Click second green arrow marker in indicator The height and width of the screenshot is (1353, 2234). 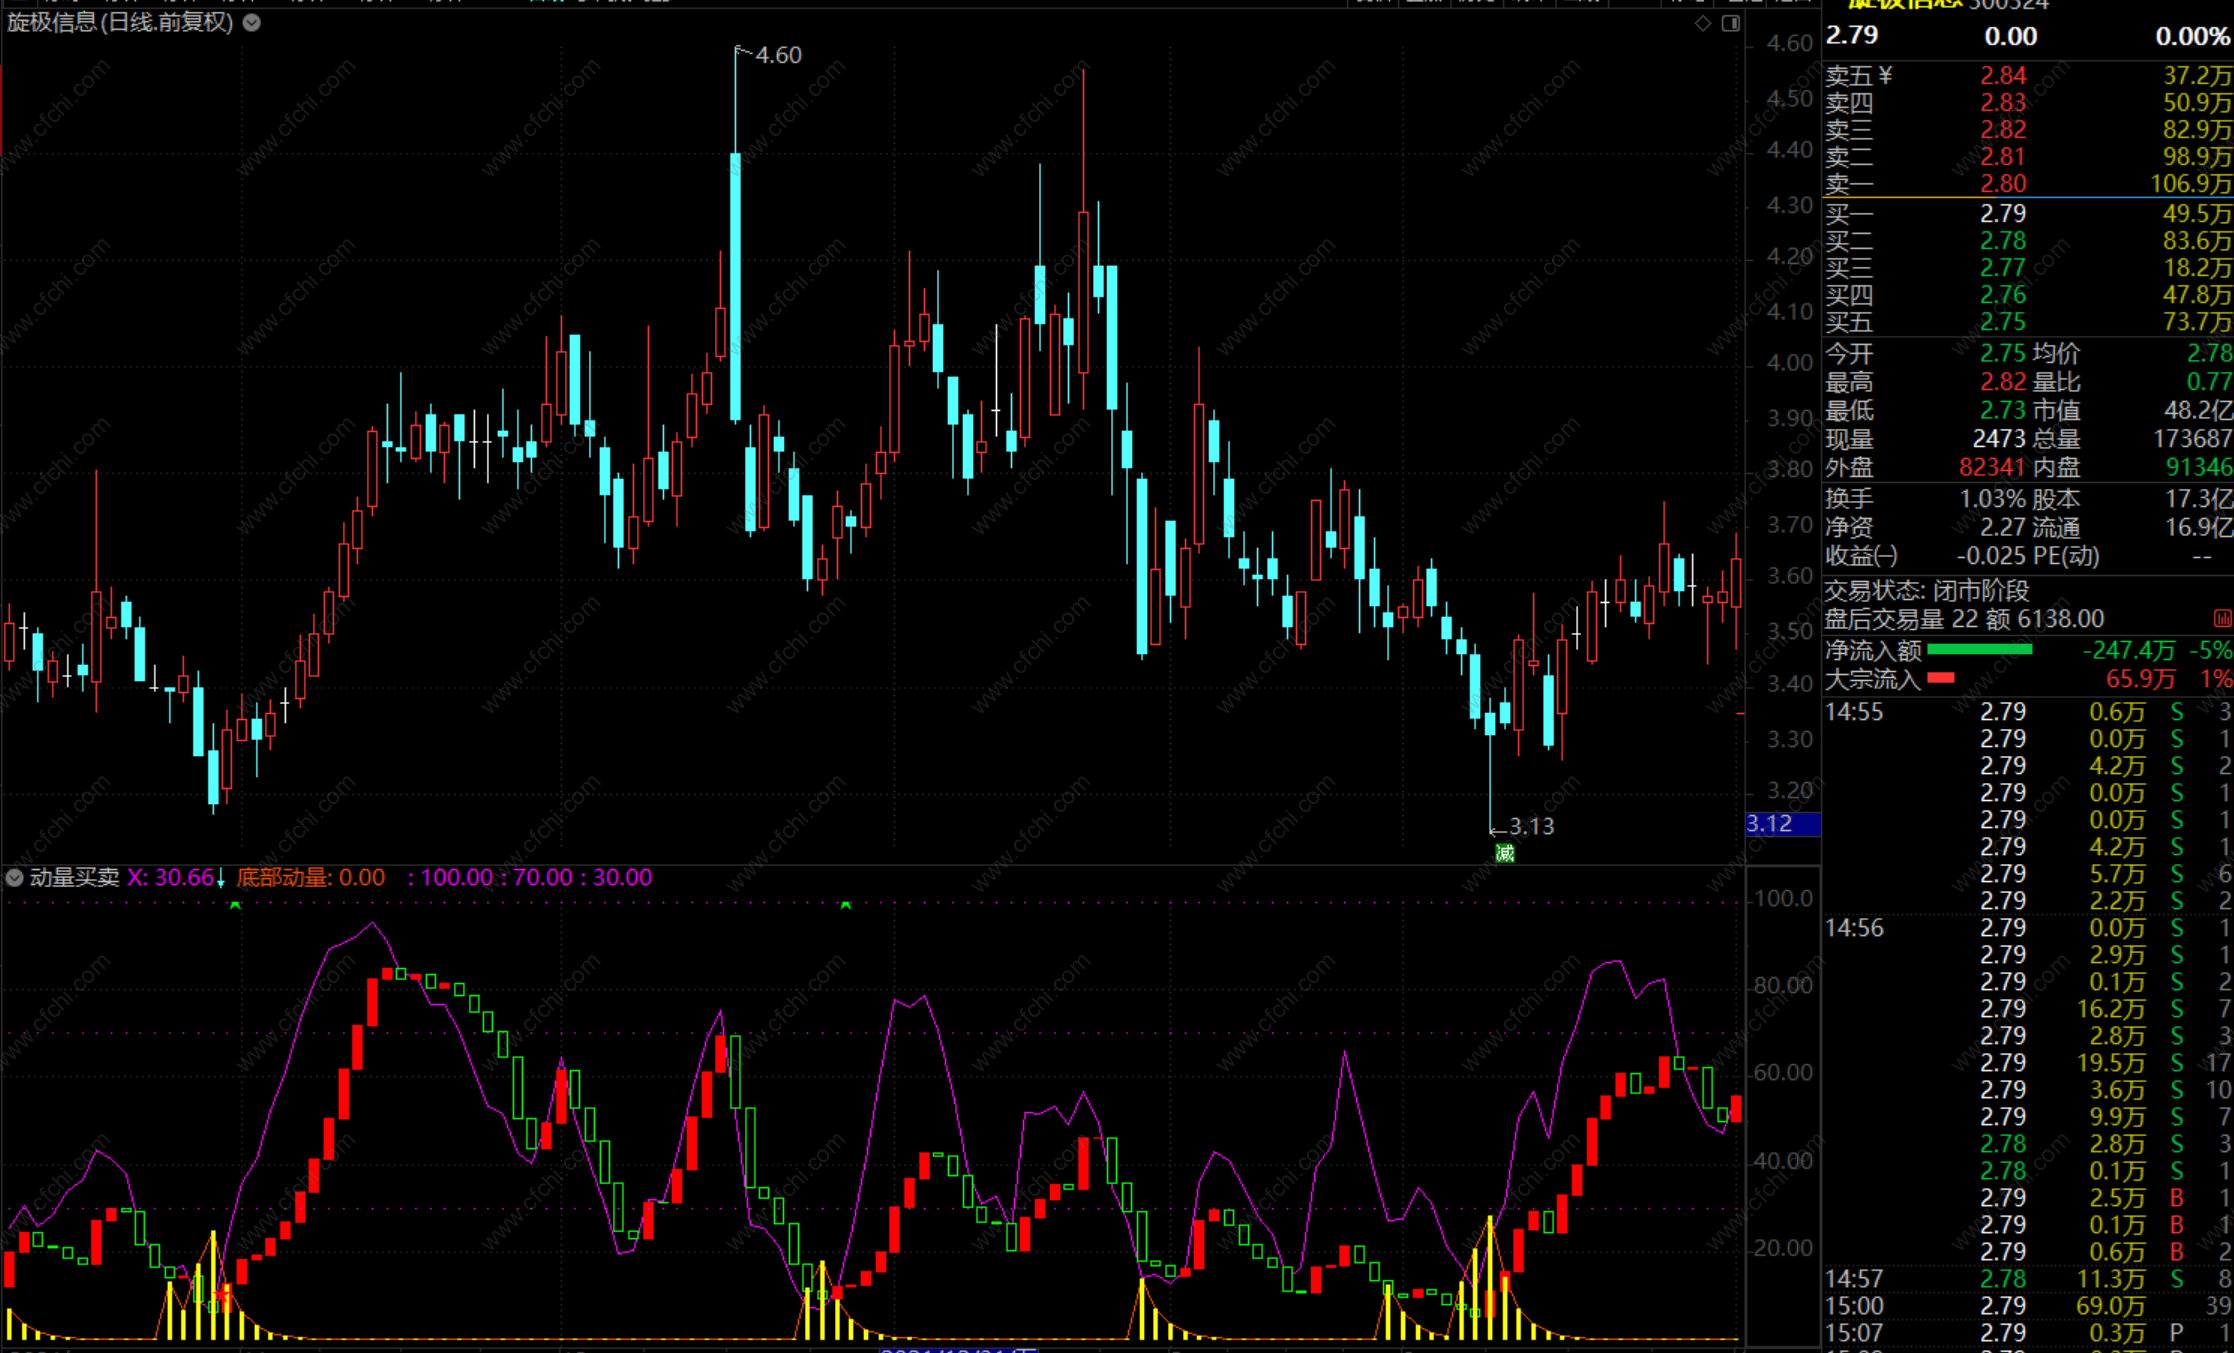tap(846, 905)
